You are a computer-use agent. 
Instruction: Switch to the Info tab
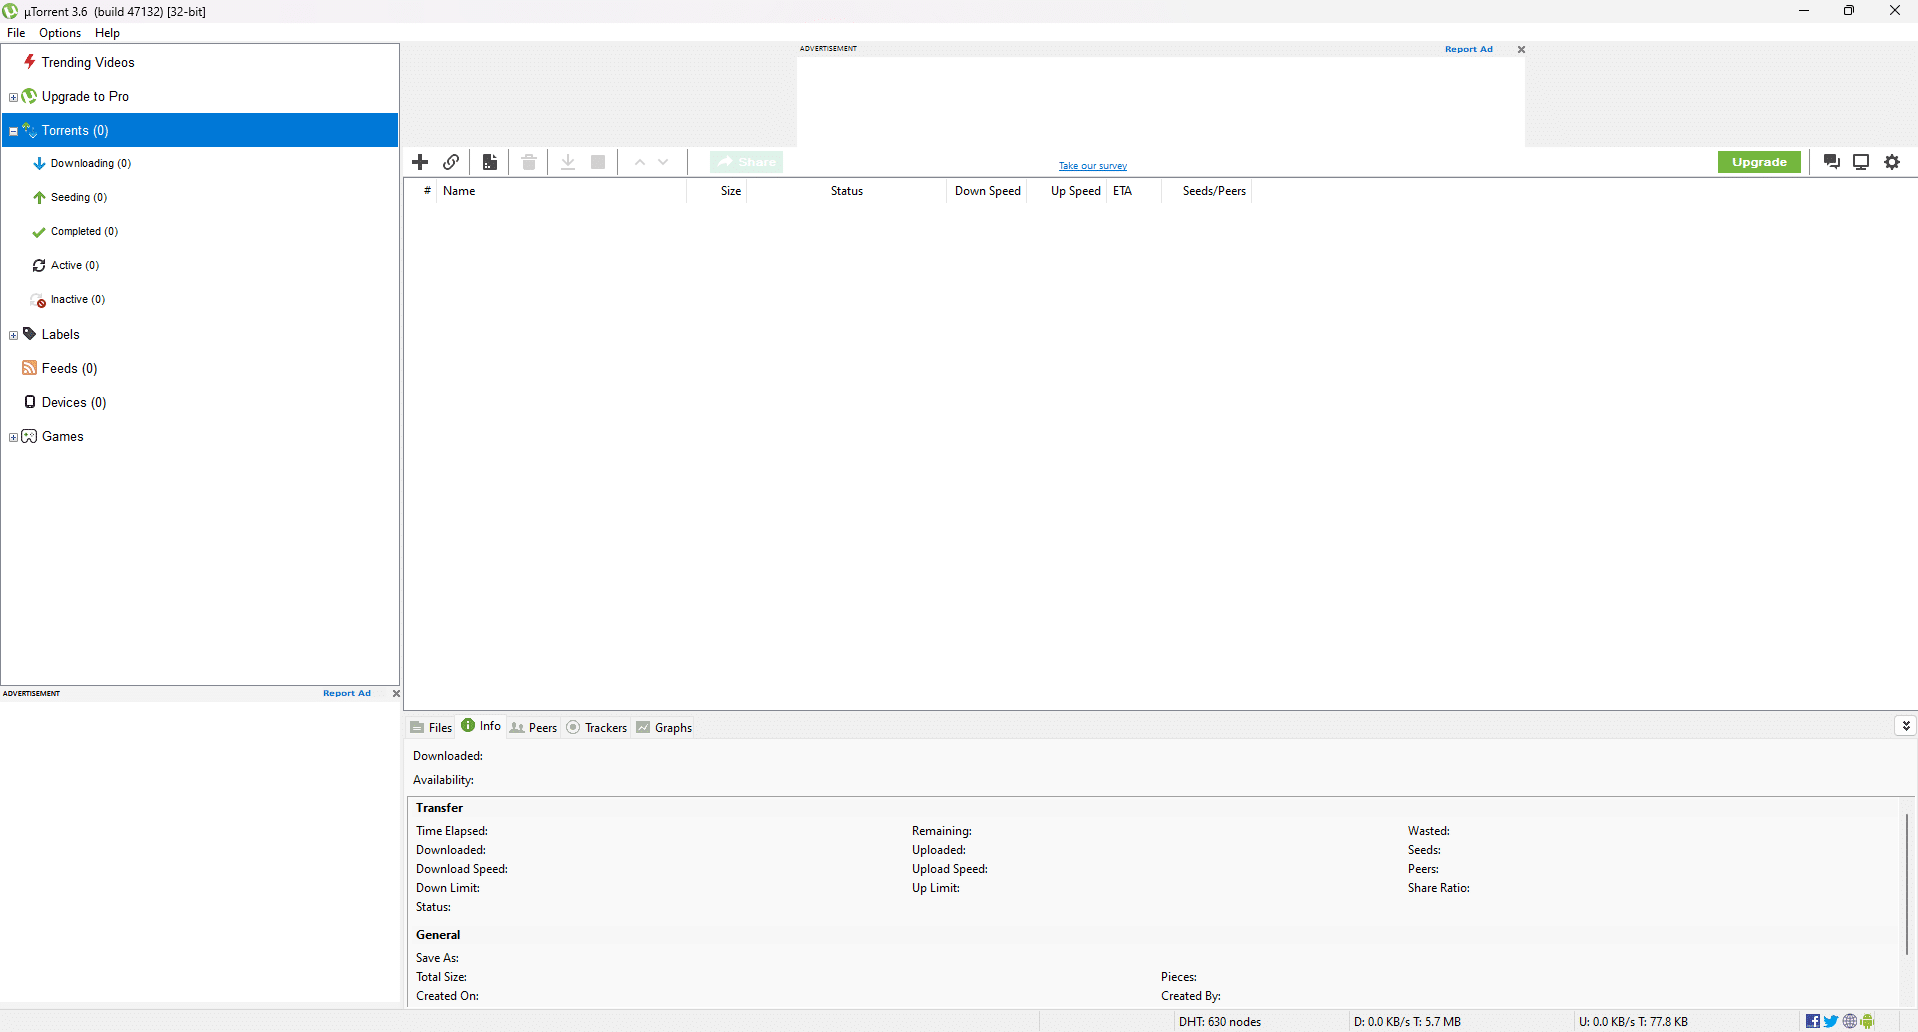[x=481, y=726]
